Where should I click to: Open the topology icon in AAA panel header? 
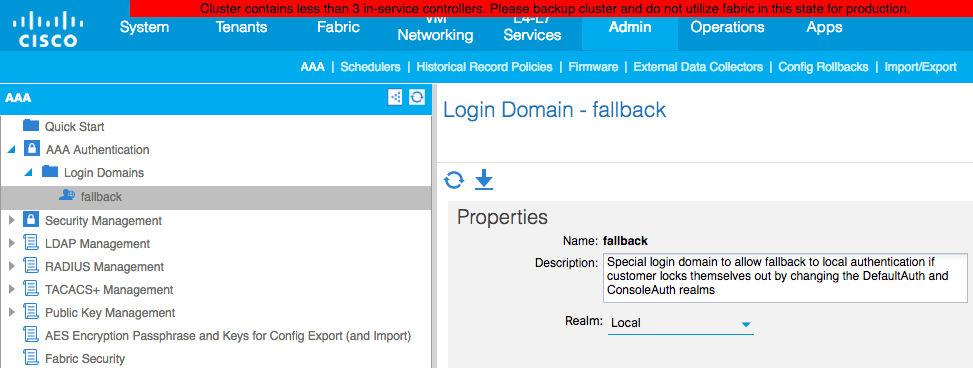point(395,97)
